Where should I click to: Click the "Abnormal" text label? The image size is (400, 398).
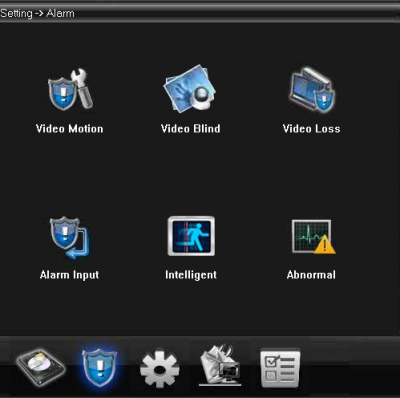[x=311, y=275]
